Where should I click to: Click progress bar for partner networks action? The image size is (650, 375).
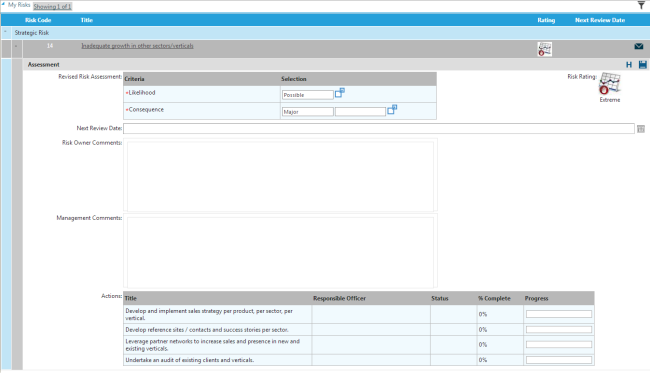point(559,345)
